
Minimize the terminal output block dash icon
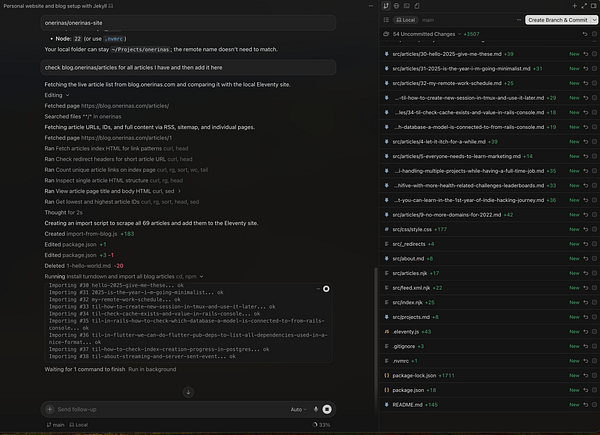tap(318, 289)
